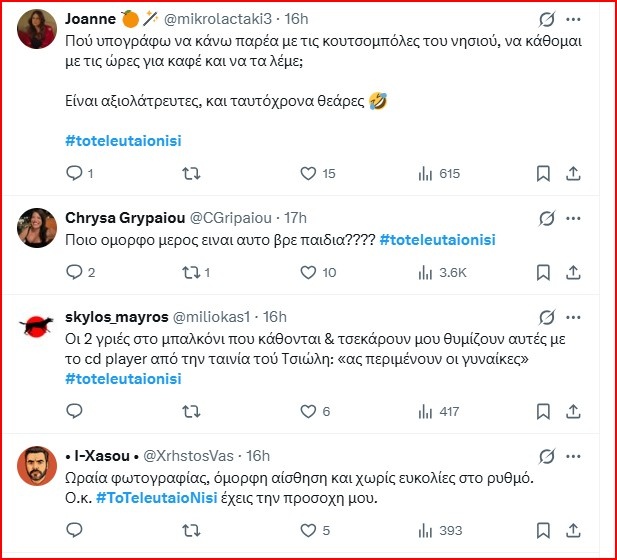
Task: Share Joanne's tweet
Action: pyautogui.click(x=573, y=174)
